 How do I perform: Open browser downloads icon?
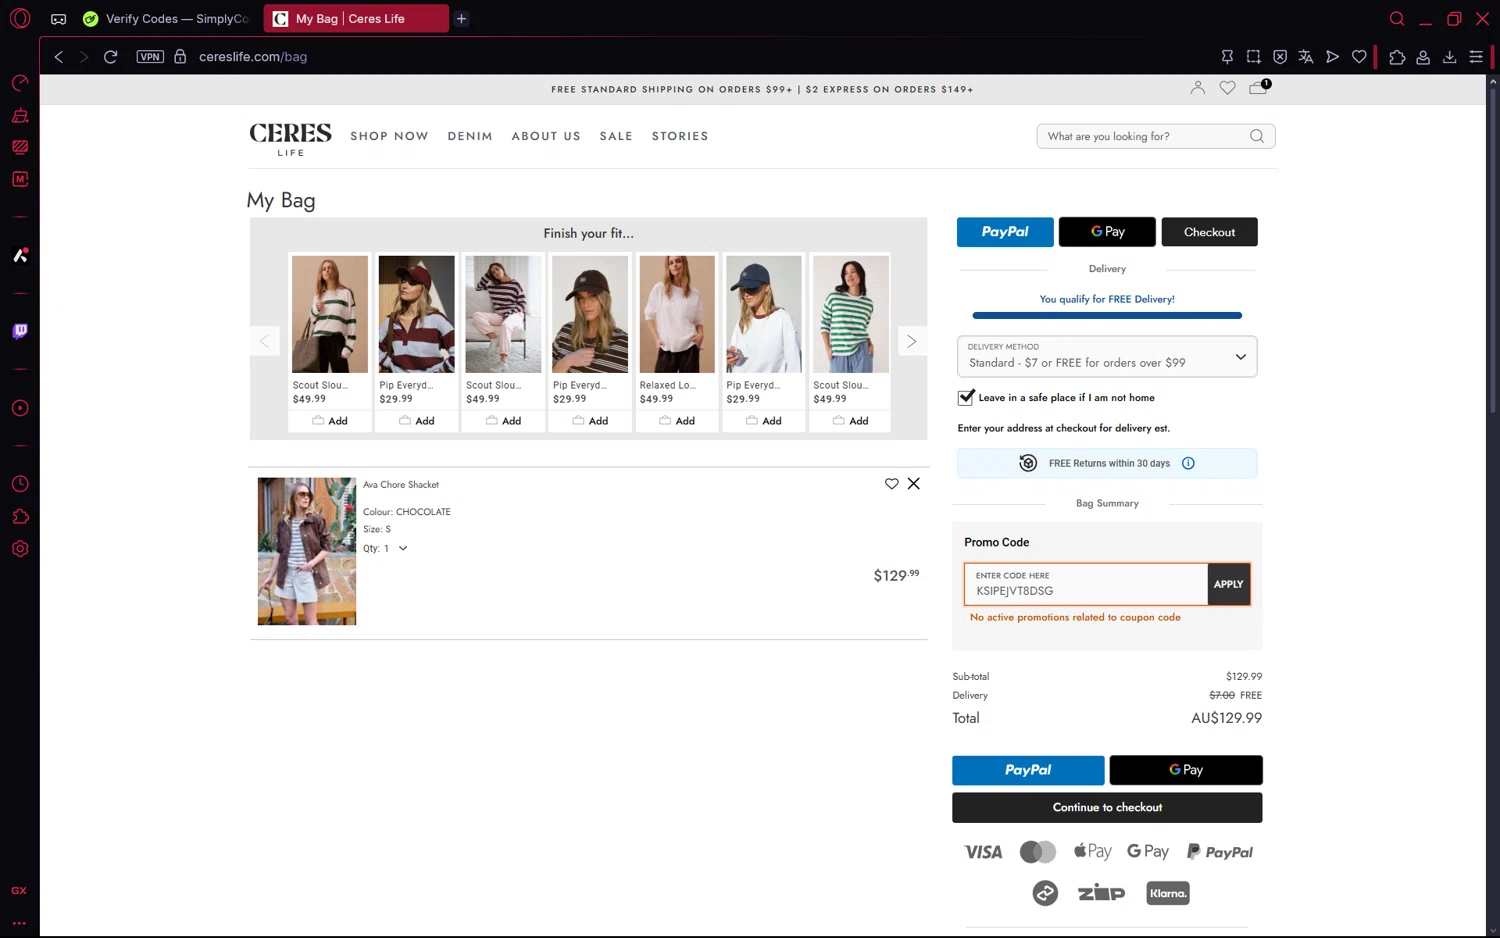click(1449, 57)
